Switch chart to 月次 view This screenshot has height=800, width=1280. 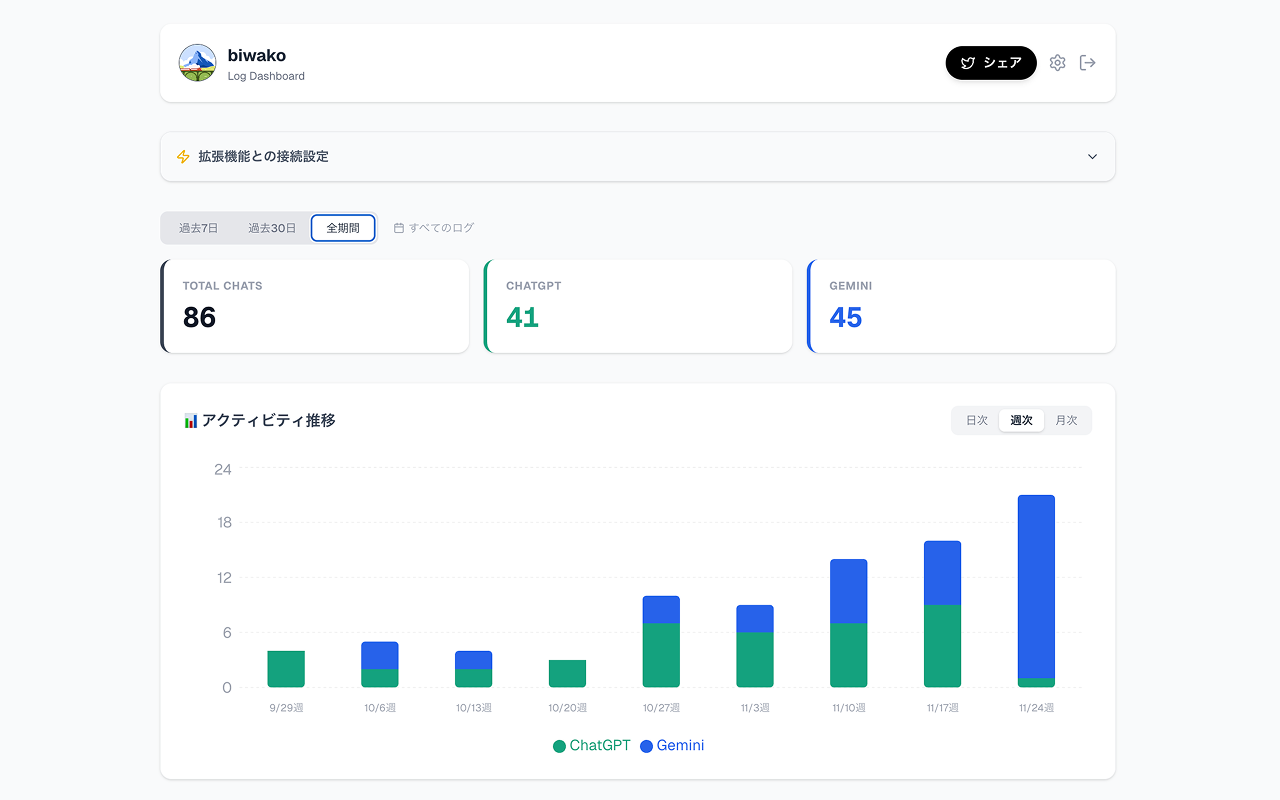coord(1066,421)
